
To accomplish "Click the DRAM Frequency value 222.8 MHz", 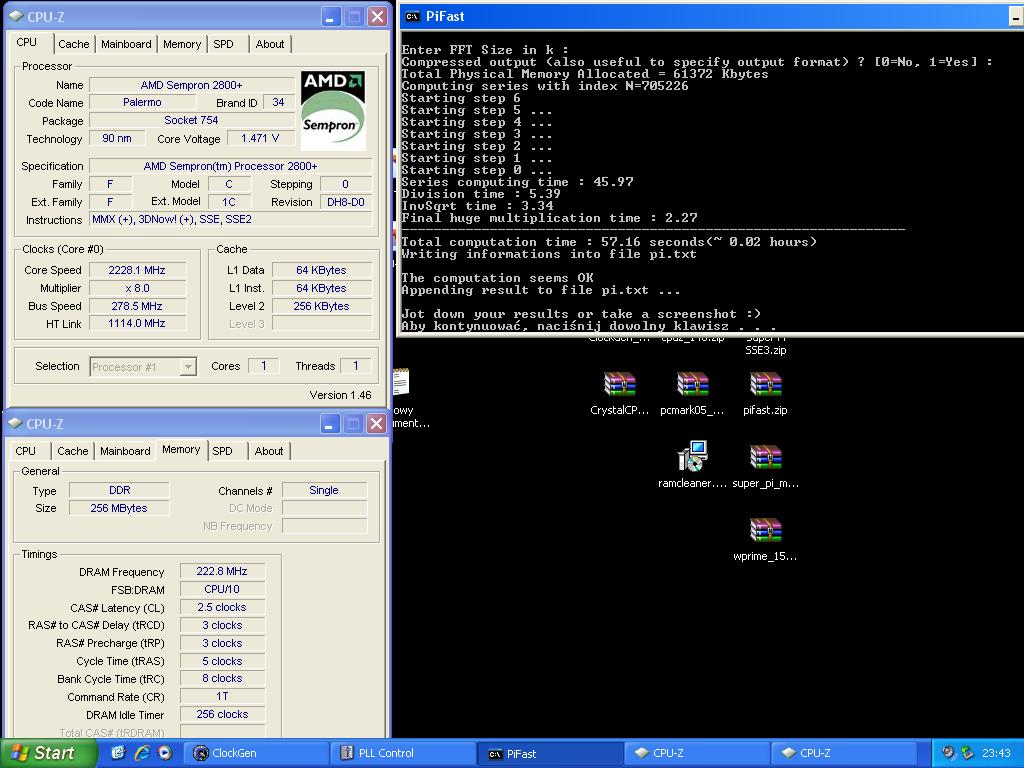I will (222, 571).
